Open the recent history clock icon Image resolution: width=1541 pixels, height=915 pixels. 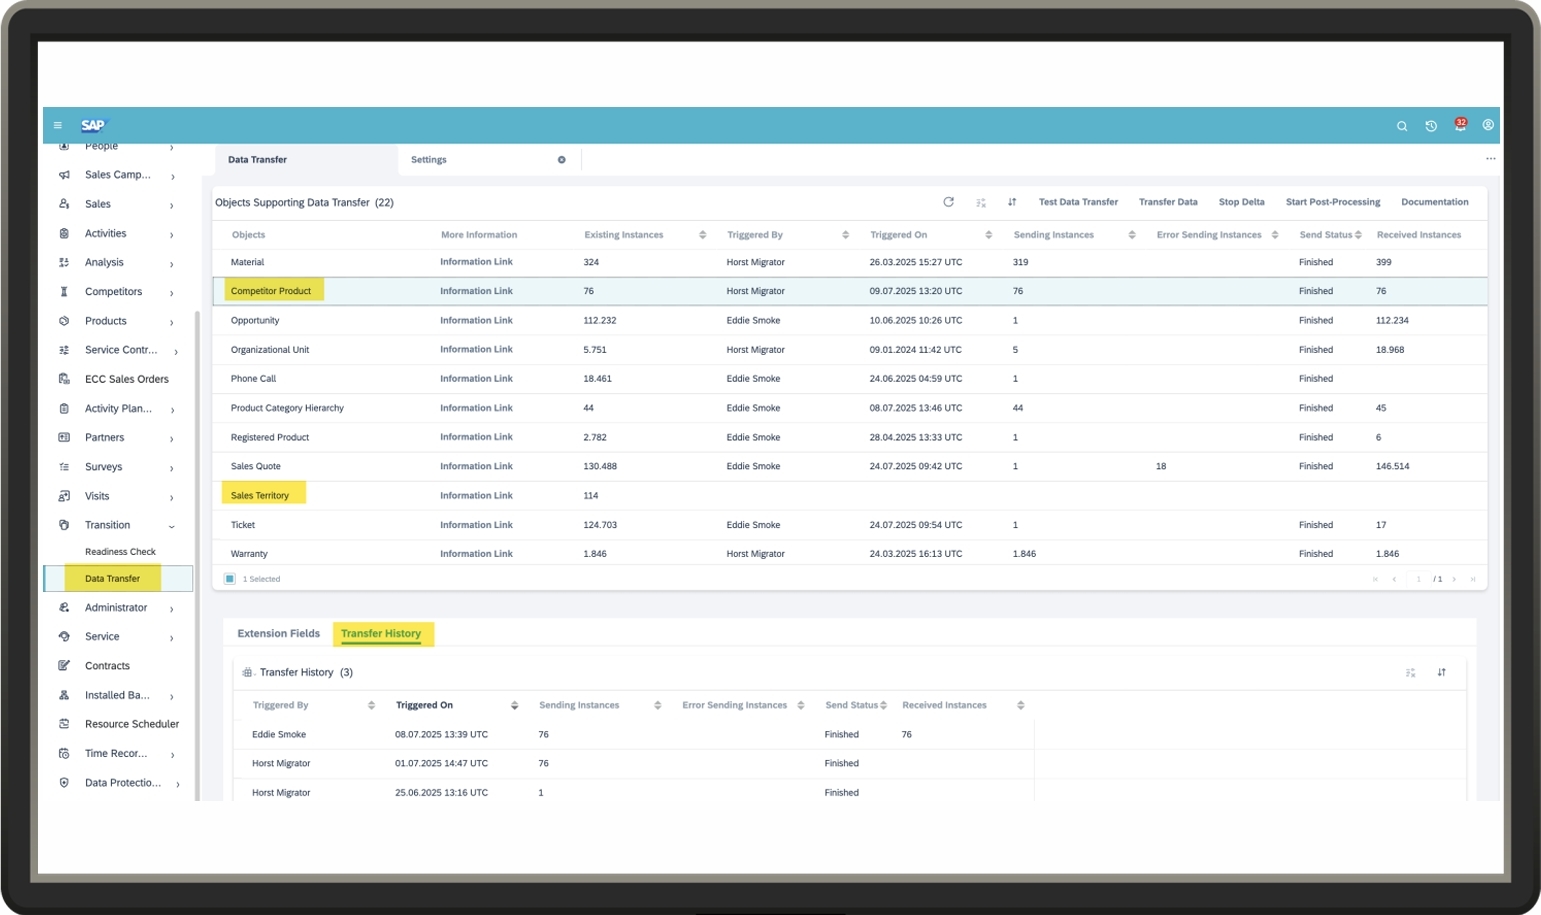click(1431, 126)
